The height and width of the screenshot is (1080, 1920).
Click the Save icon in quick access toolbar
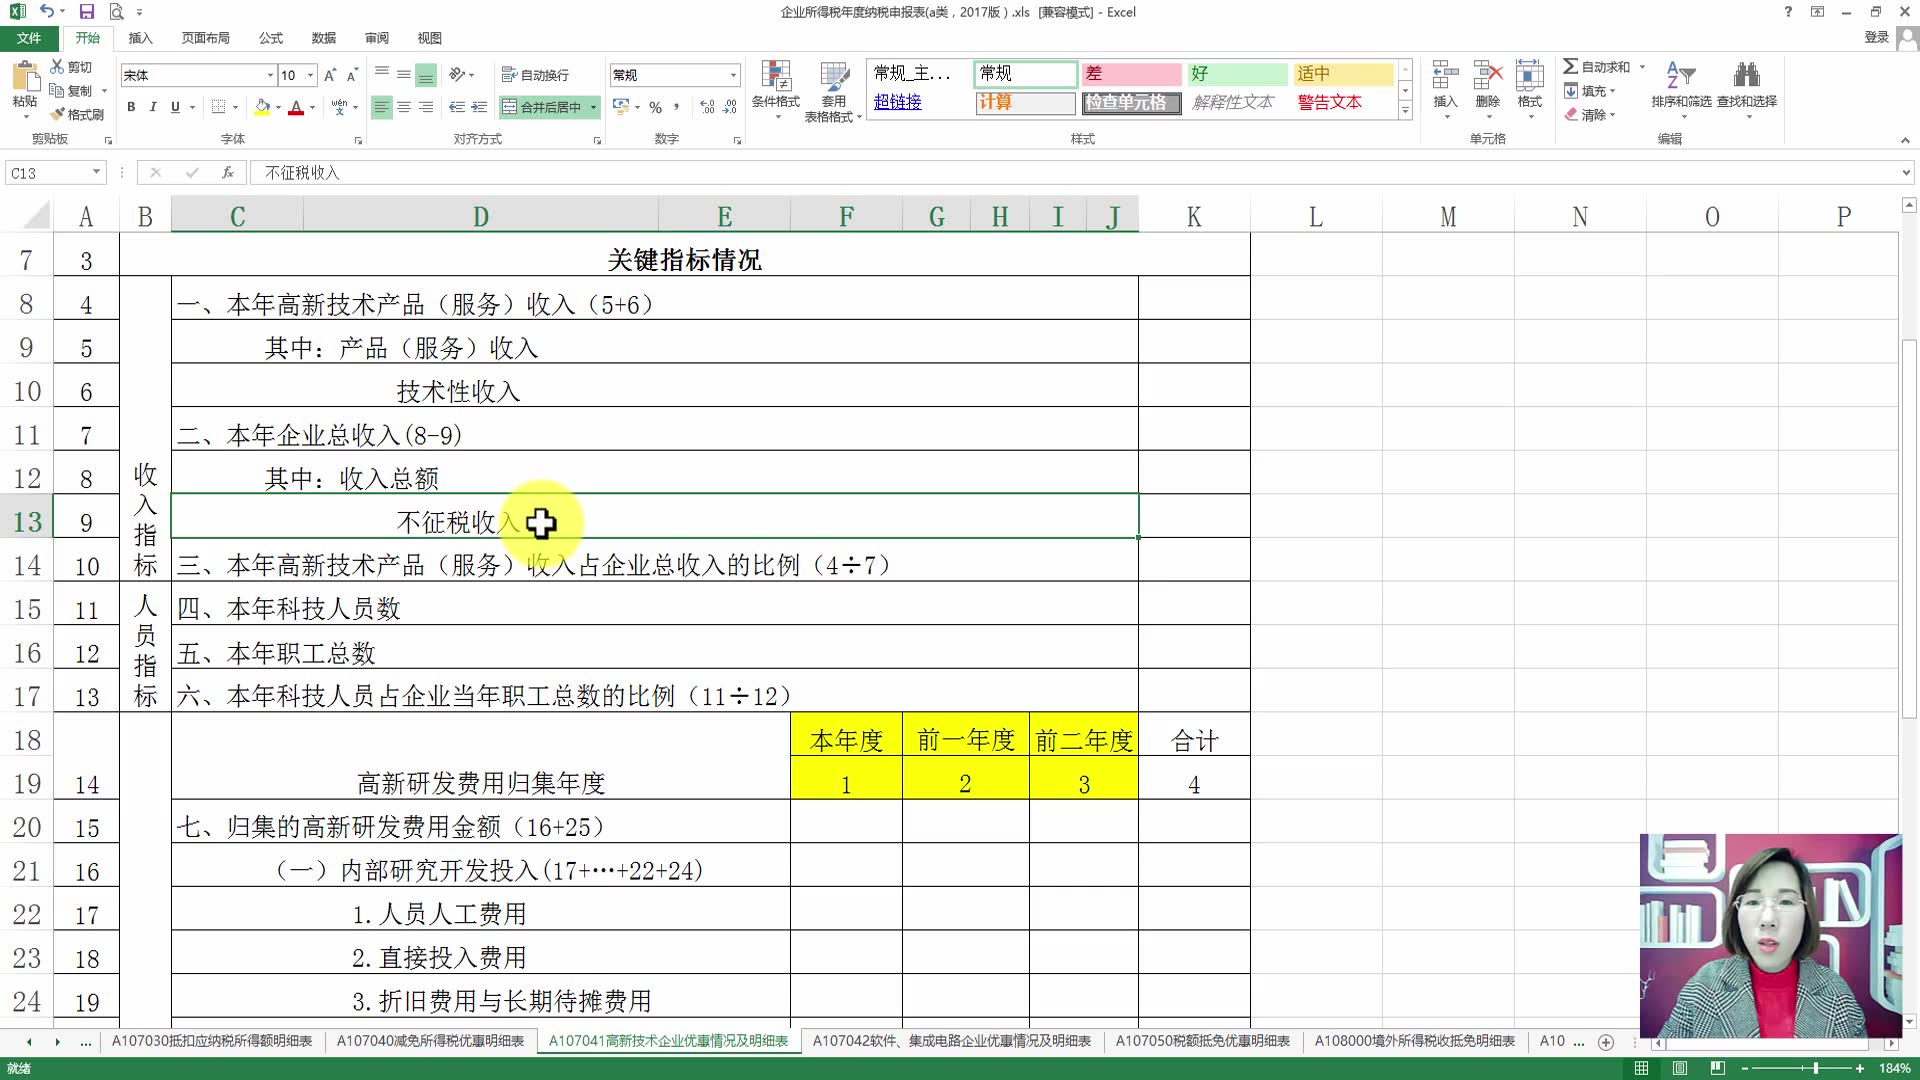coord(86,12)
